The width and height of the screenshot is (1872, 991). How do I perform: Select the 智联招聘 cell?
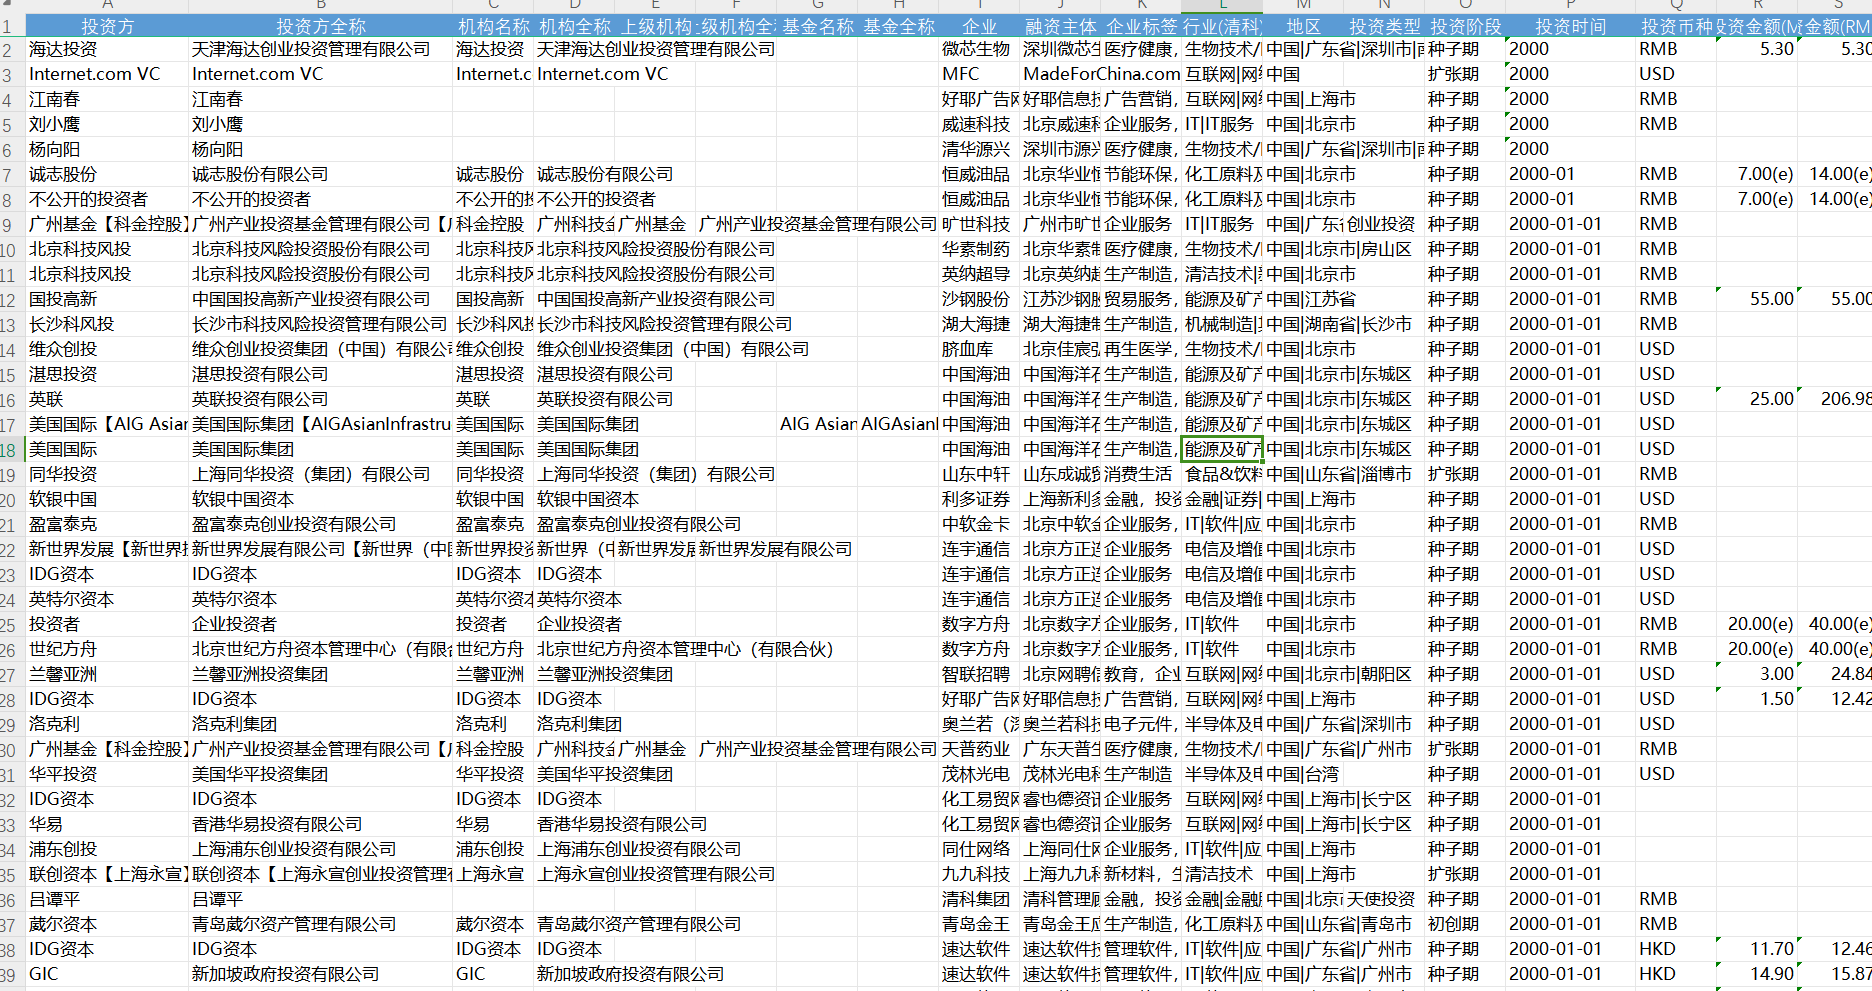[979, 674]
